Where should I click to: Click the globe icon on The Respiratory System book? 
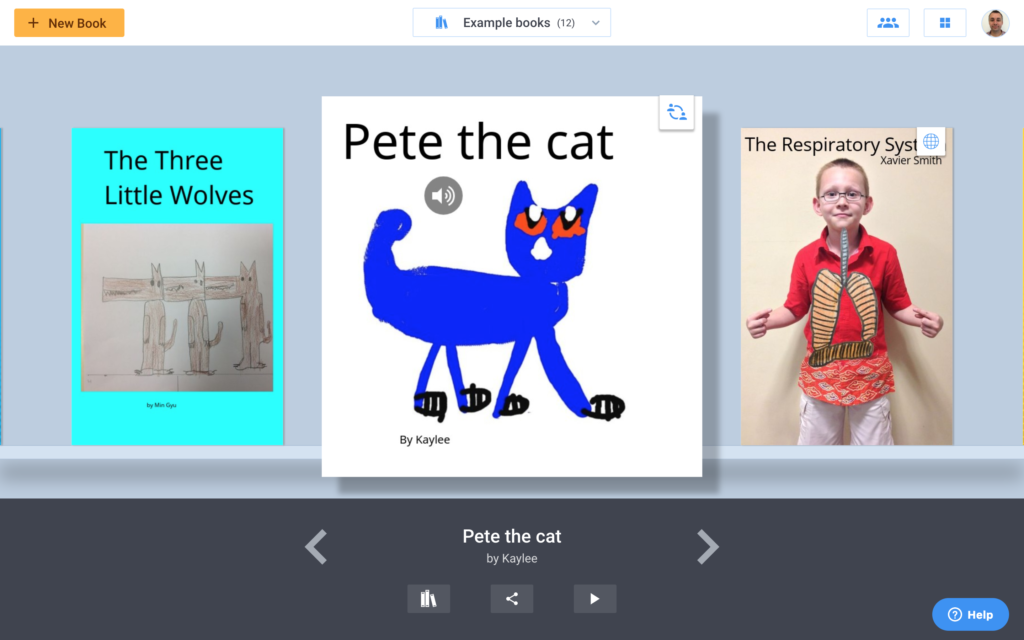tap(930, 141)
